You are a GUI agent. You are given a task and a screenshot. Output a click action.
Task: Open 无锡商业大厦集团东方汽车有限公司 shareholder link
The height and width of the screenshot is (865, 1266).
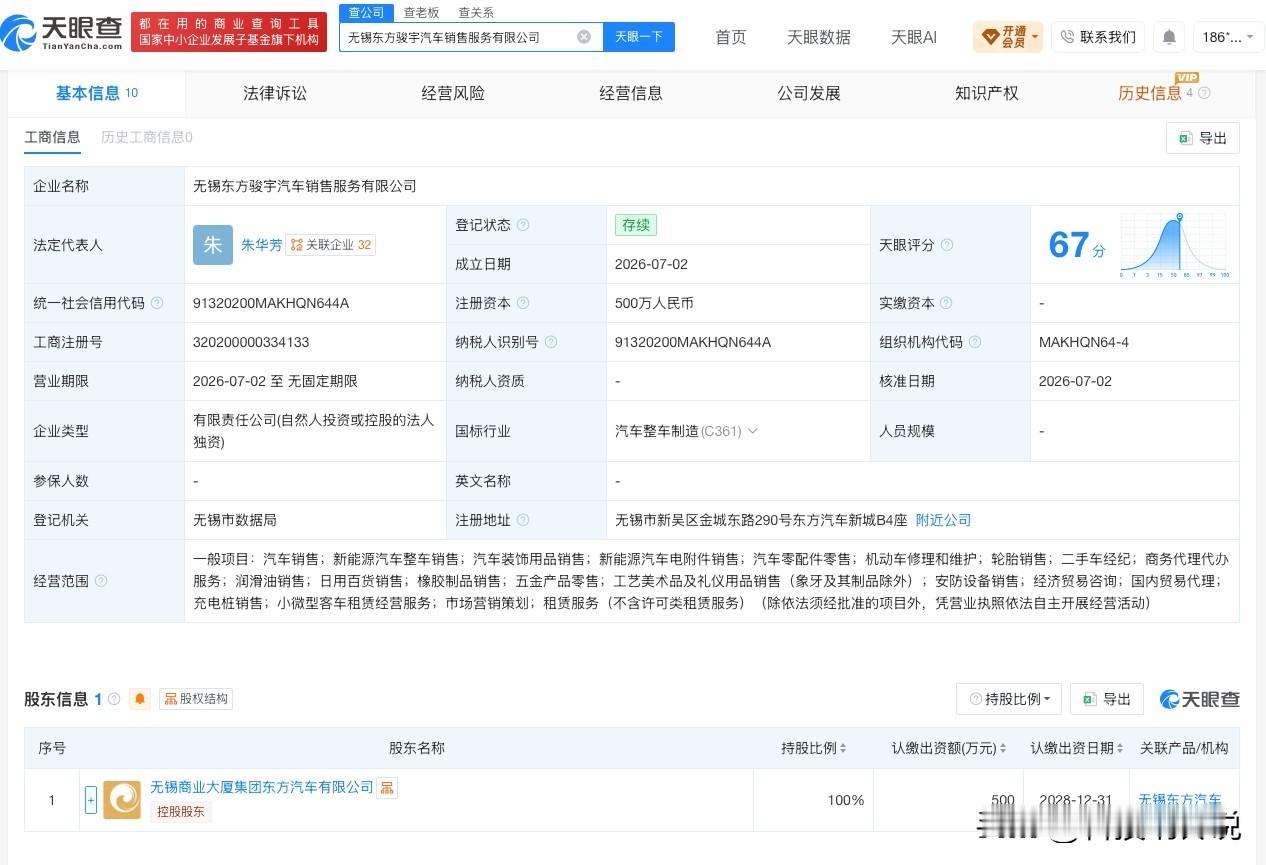[x=262, y=788]
